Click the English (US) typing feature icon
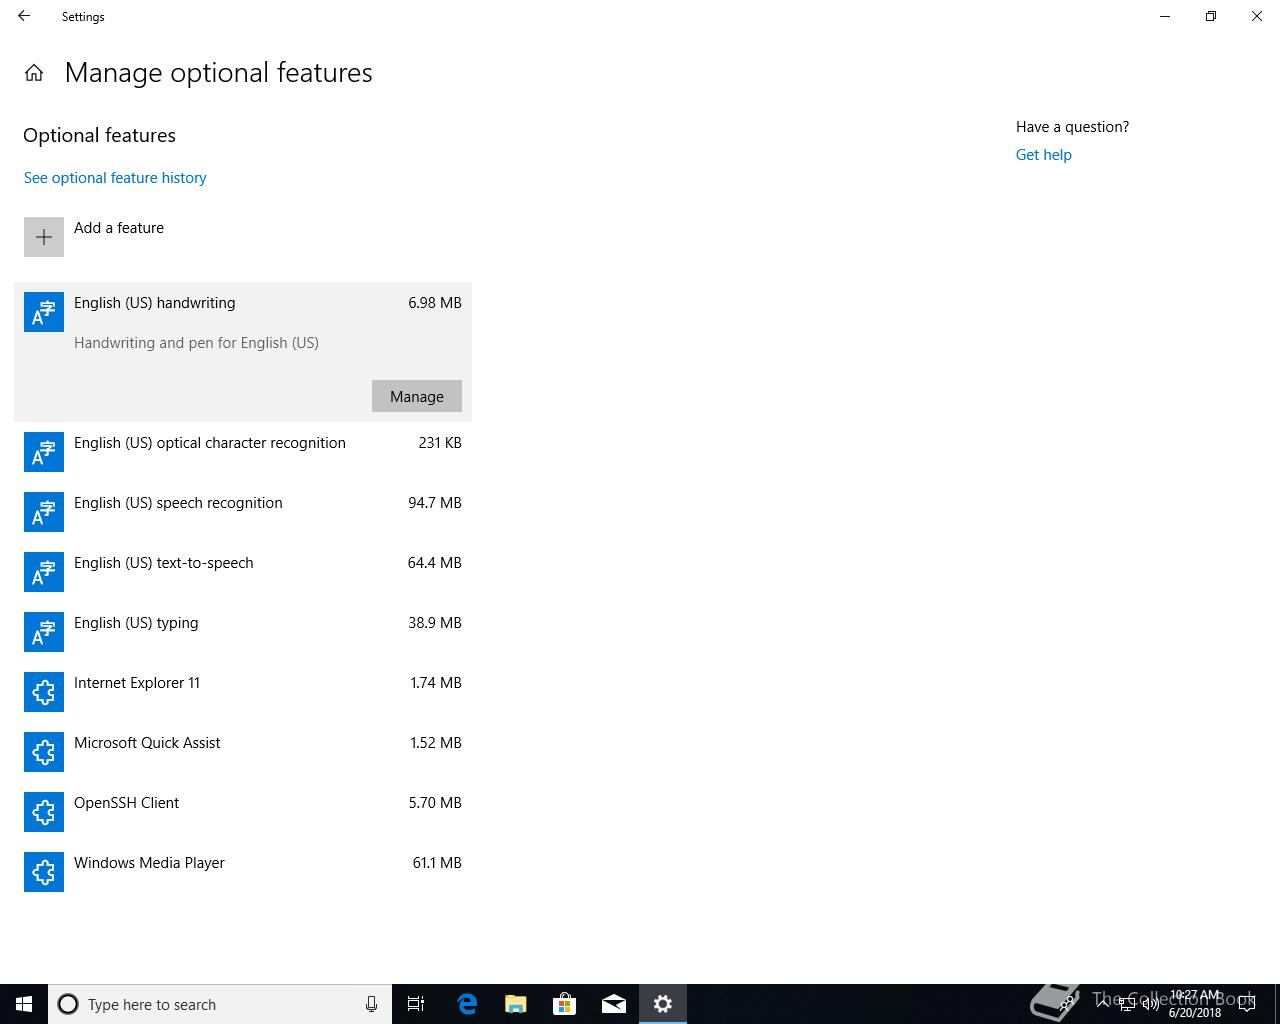 44,632
